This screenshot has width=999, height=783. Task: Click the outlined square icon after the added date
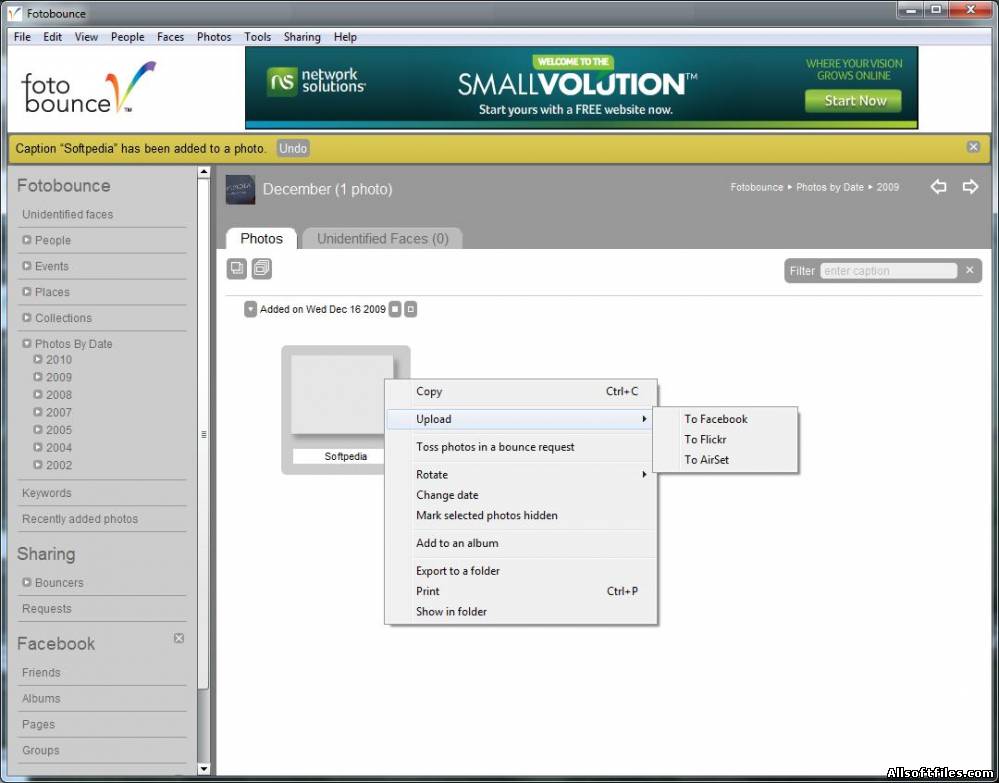coord(411,310)
